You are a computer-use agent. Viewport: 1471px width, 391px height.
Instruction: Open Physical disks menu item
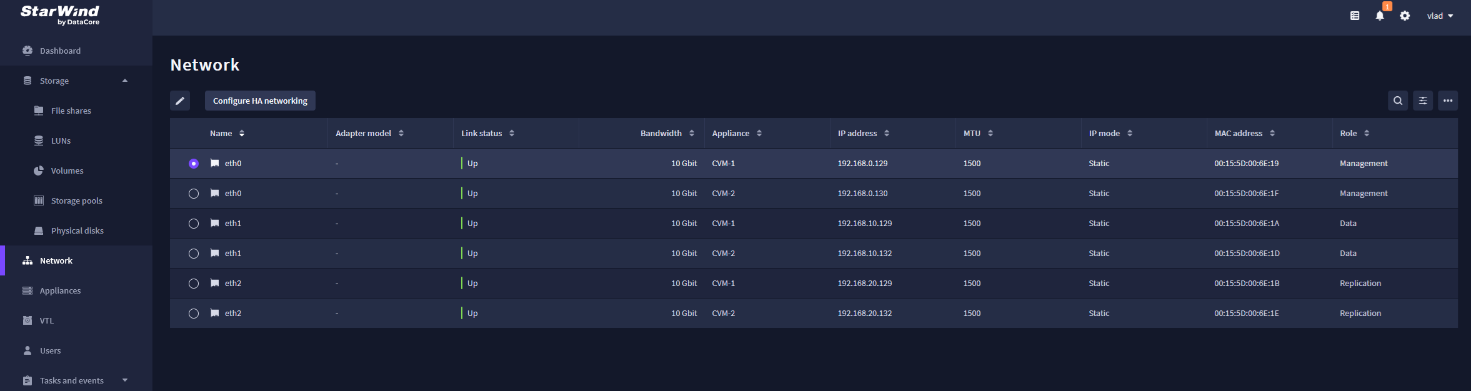click(x=77, y=231)
